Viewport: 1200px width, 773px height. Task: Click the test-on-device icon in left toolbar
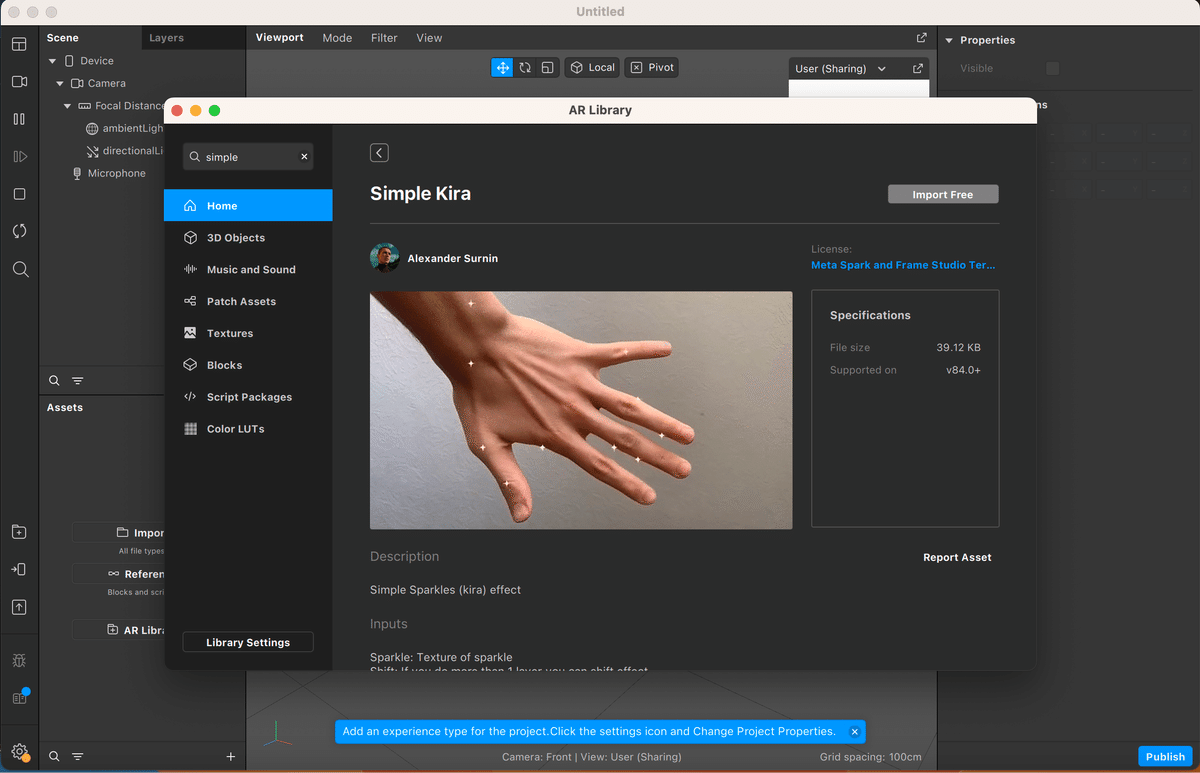pos(19,569)
